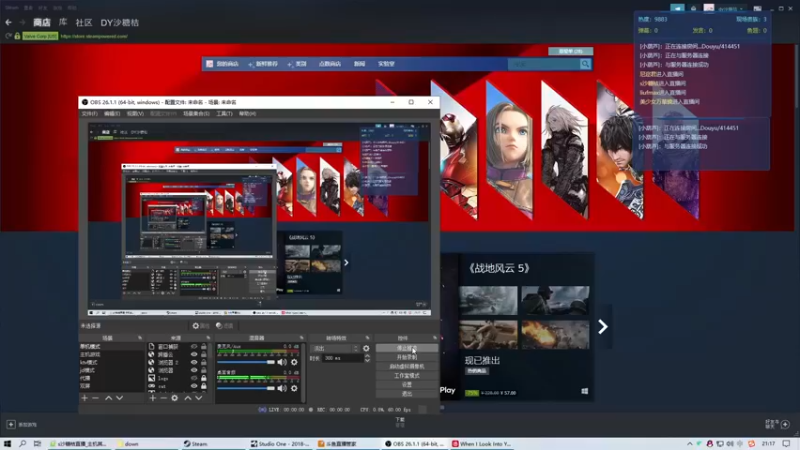Open transition properties gear icon
The image size is (800, 450).
click(366, 348)
